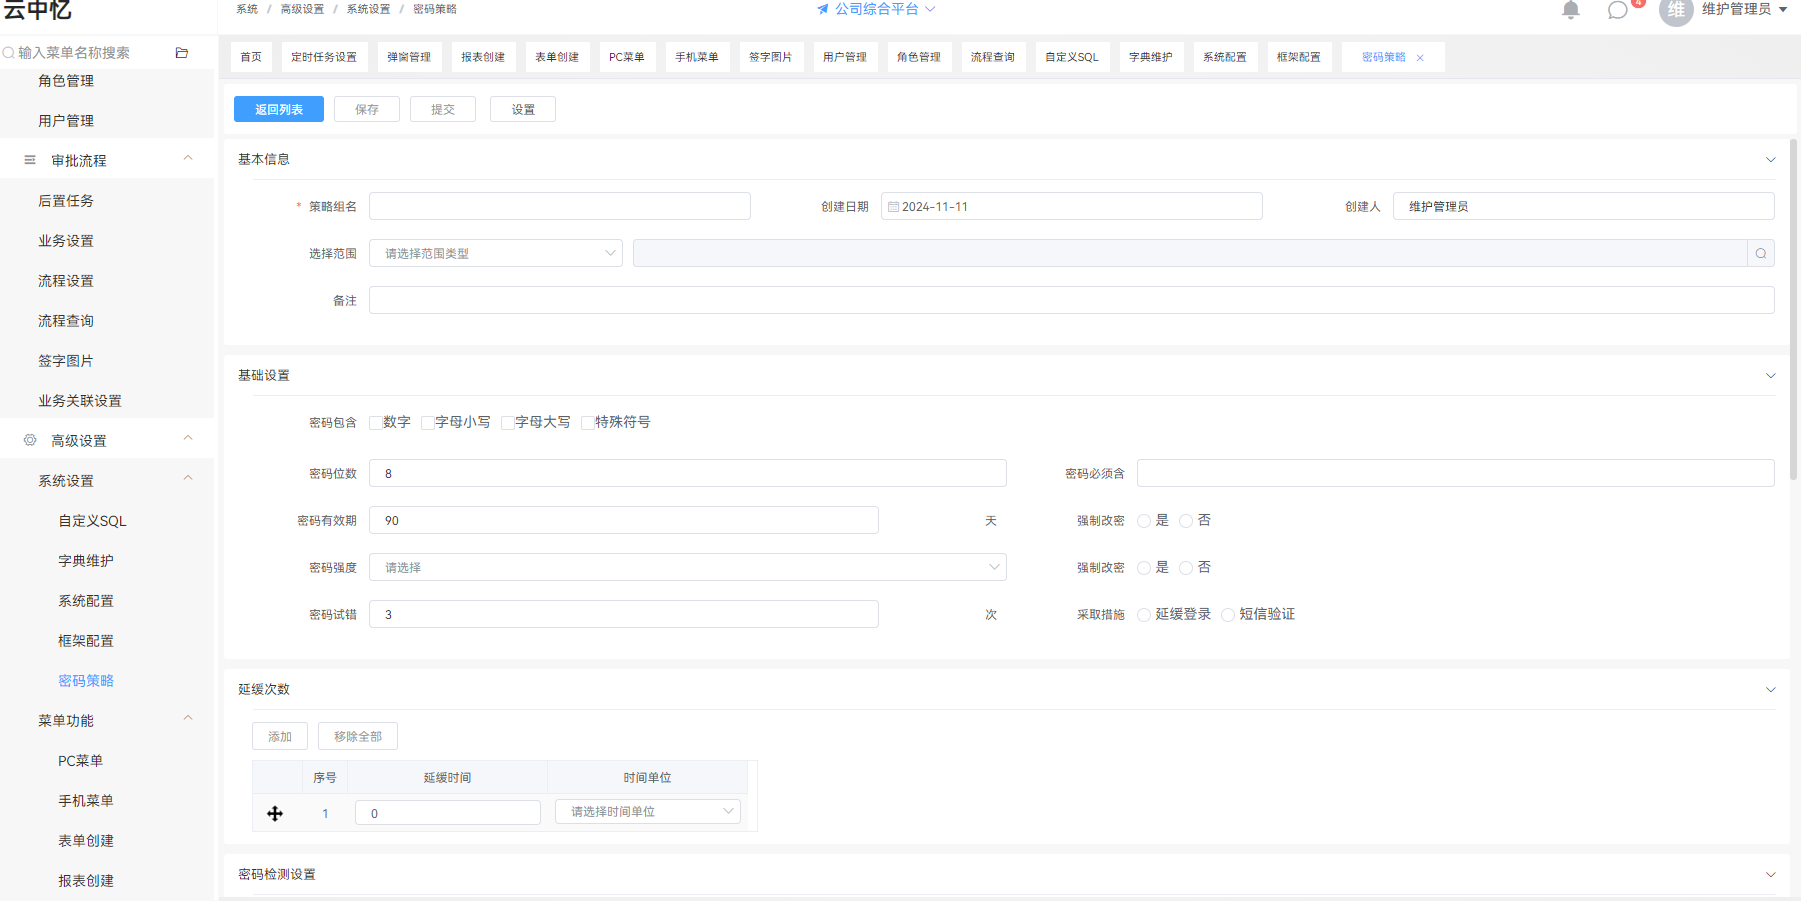1801x901 pixels.
Task: Click the search icon in range field
Action: click(x=1761, y=254)
